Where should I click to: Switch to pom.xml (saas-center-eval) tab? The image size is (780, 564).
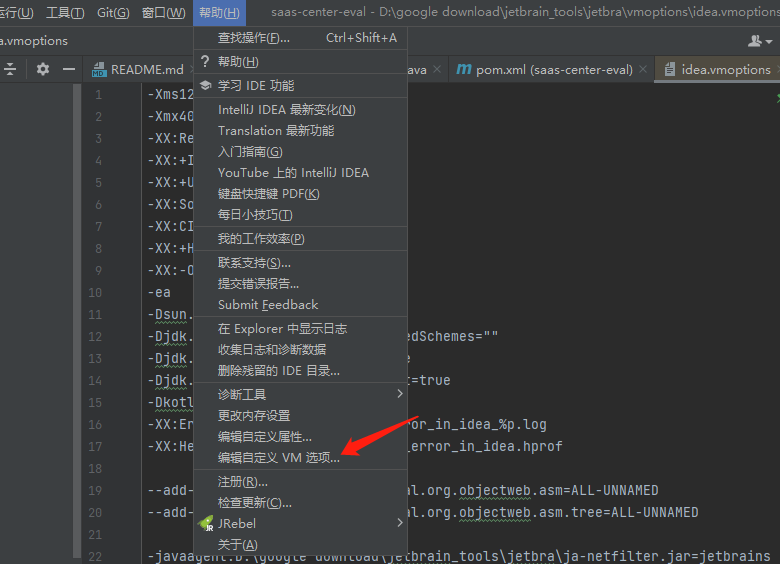pos(552,70)
